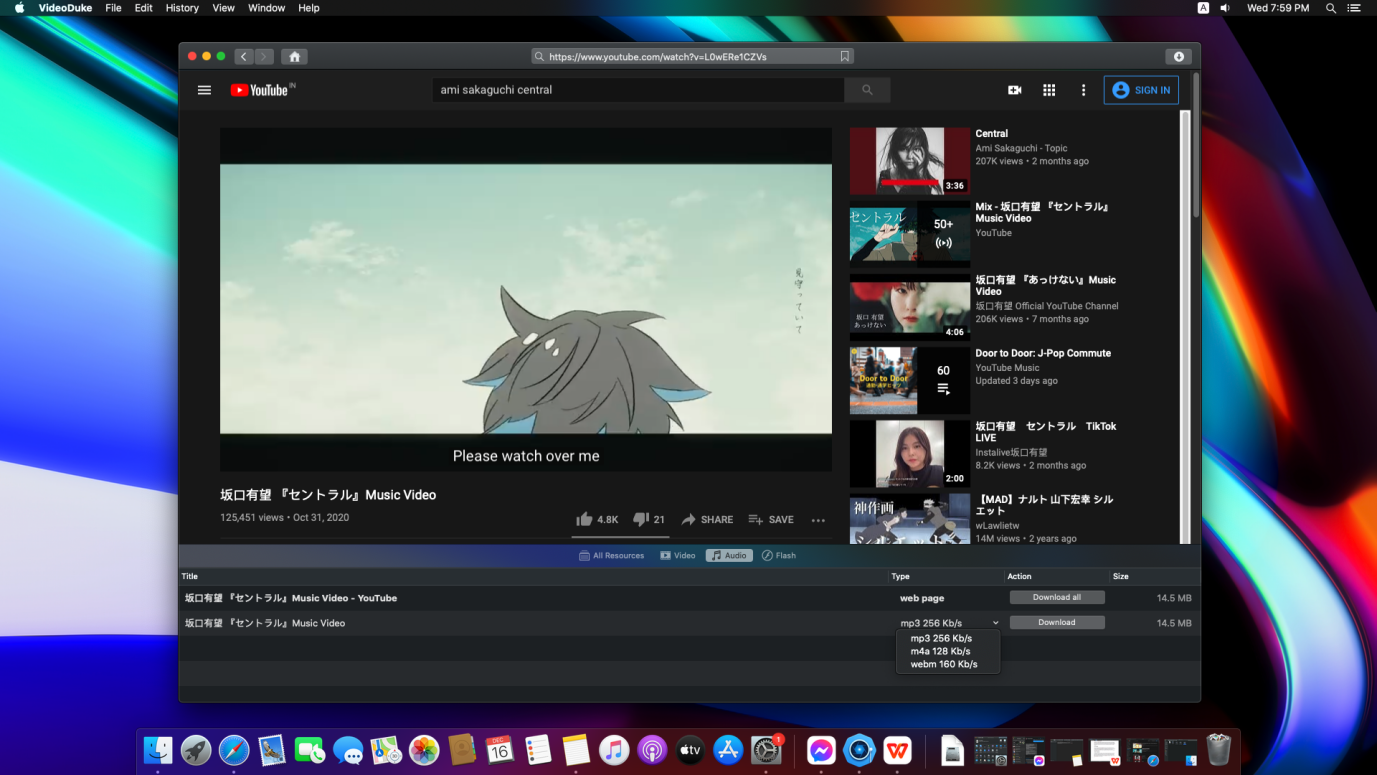The image size is (1377, 775).
Task: Click SAVE under the video
Action: point(771,520)
